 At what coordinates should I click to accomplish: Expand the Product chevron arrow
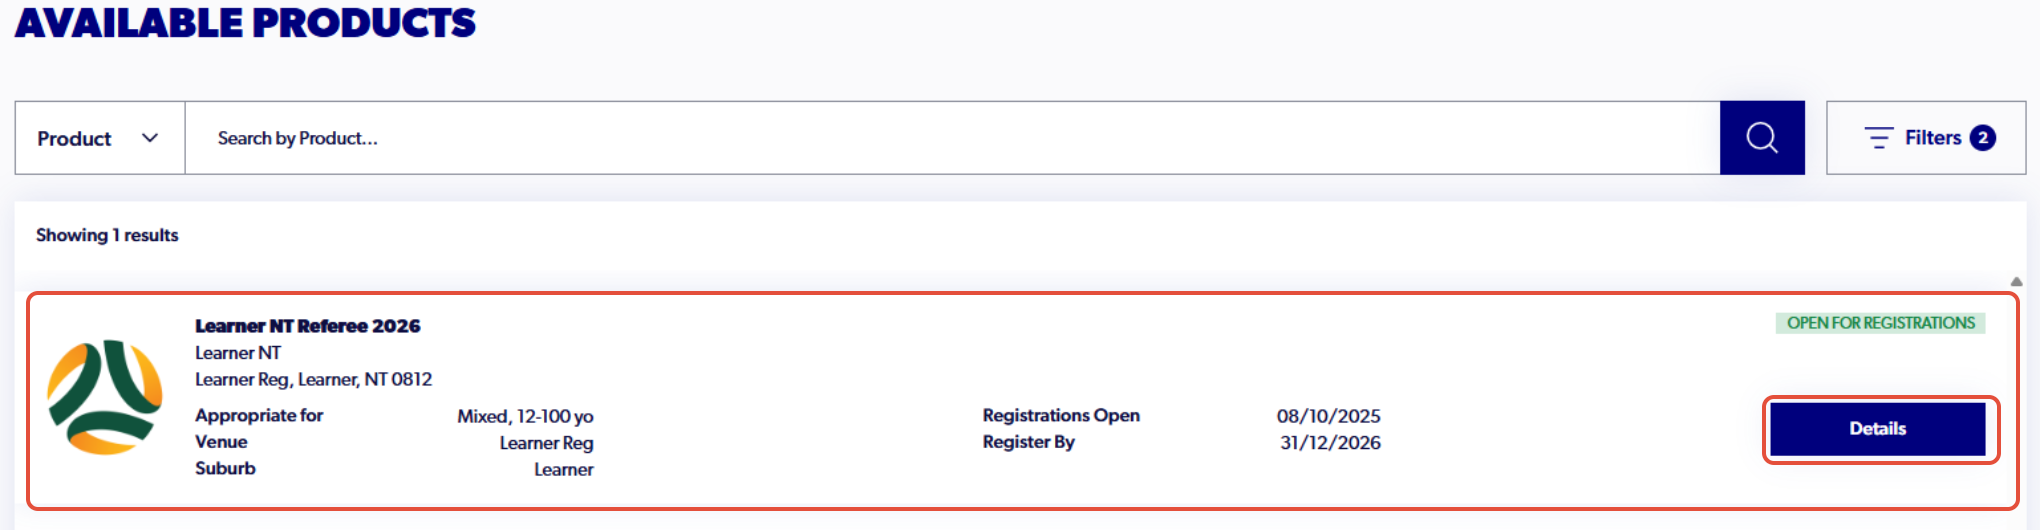click(150, 138)
